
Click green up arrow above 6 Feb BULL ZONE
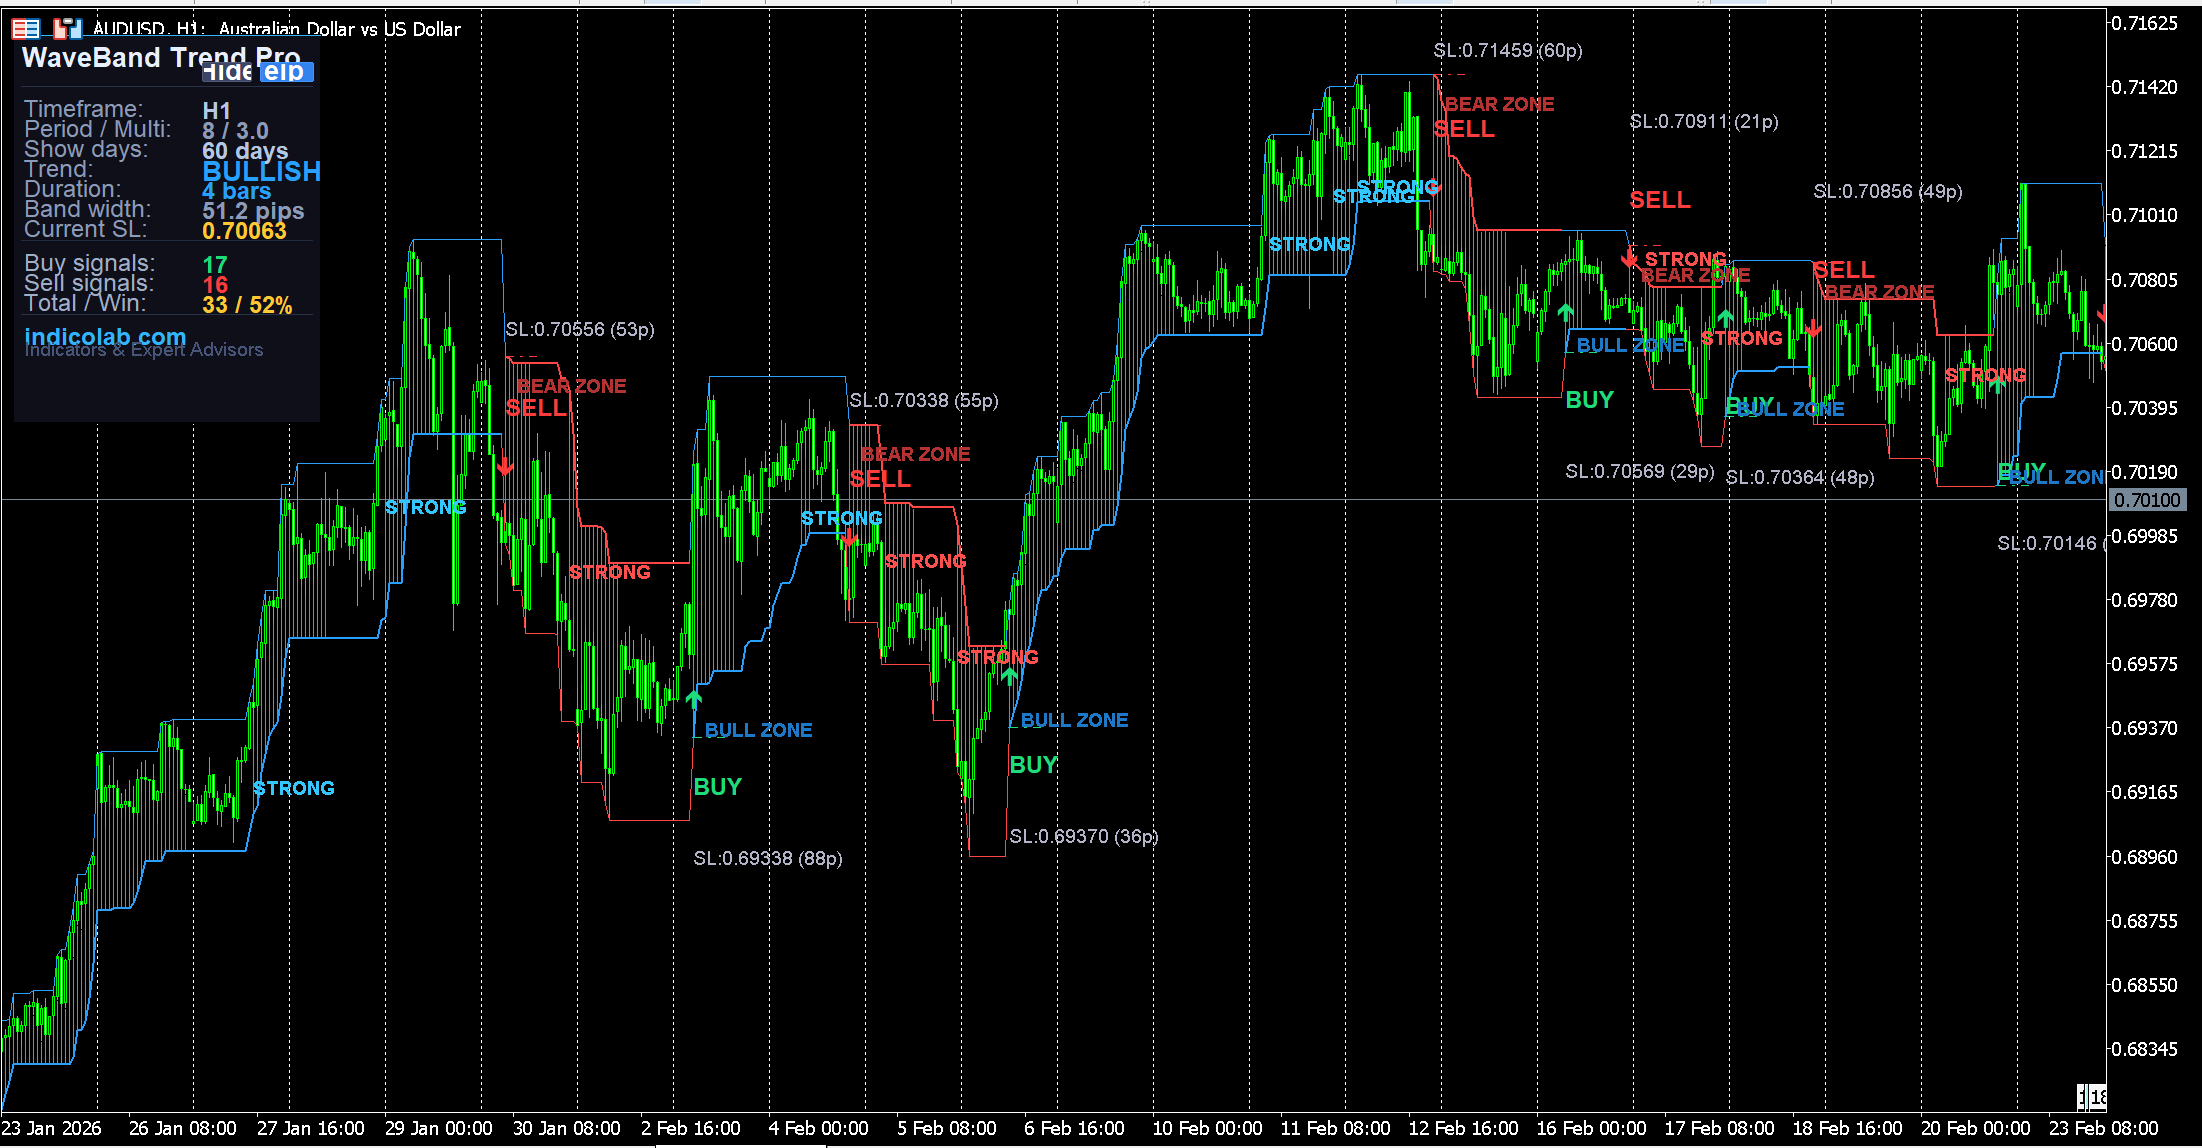(x=1010, y=675)
